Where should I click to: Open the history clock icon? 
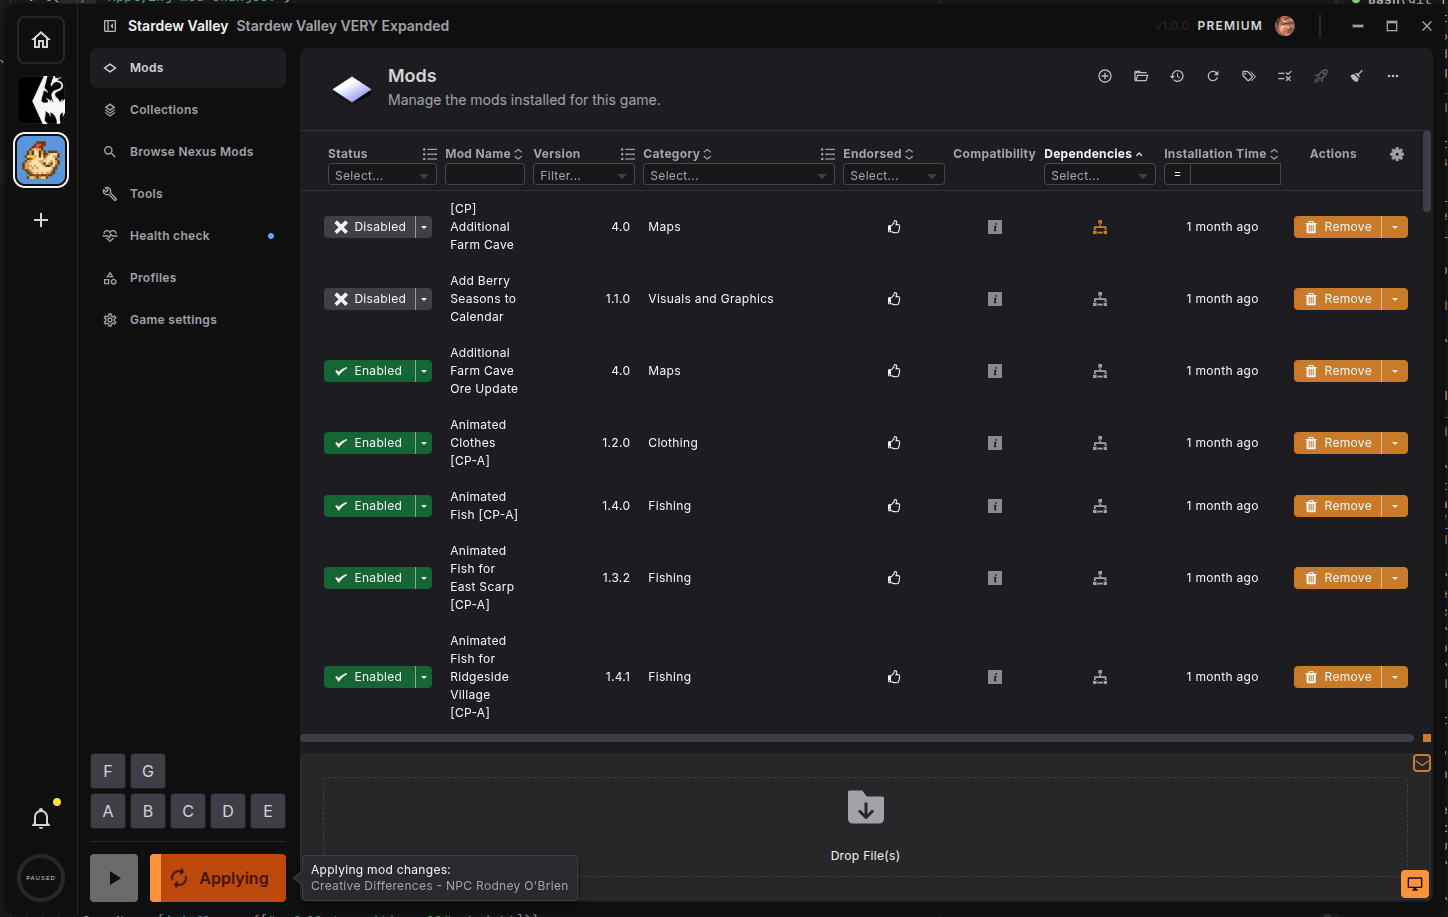point(1177,76)
